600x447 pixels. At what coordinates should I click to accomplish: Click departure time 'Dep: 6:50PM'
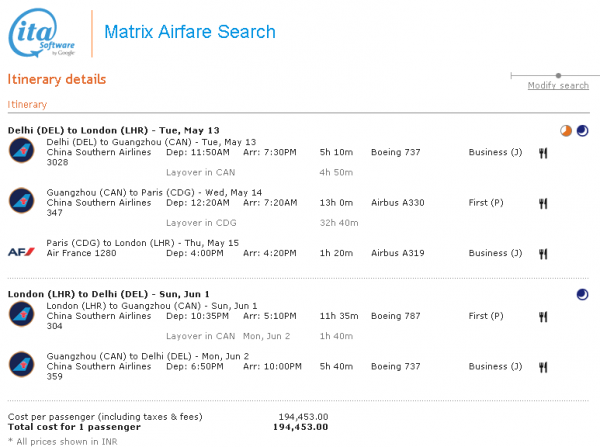[195, 367]
